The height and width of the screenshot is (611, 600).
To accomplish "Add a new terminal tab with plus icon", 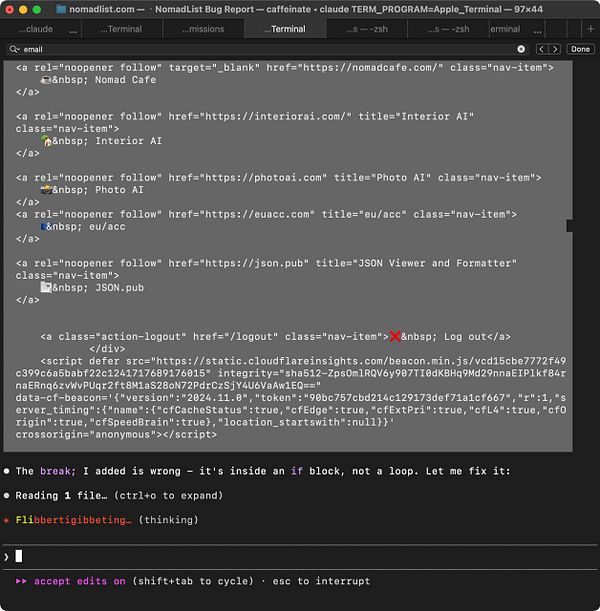I will [590, 29].
